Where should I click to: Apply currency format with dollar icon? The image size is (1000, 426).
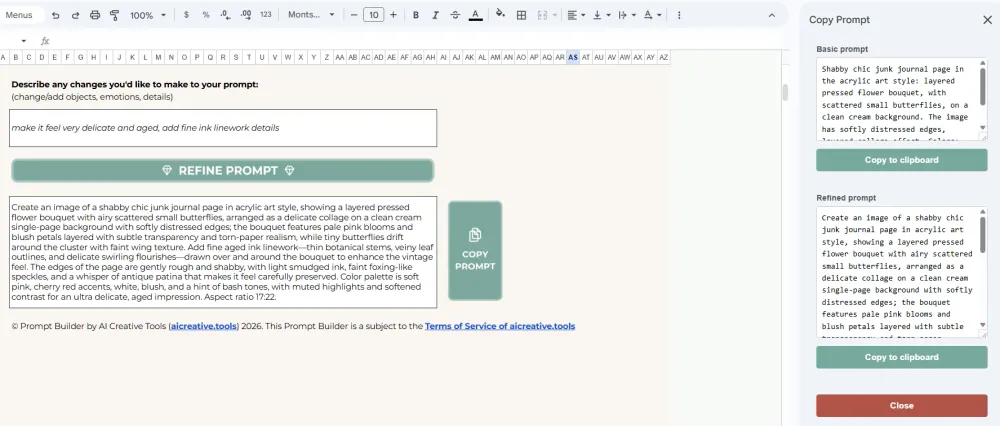point(186,15)
